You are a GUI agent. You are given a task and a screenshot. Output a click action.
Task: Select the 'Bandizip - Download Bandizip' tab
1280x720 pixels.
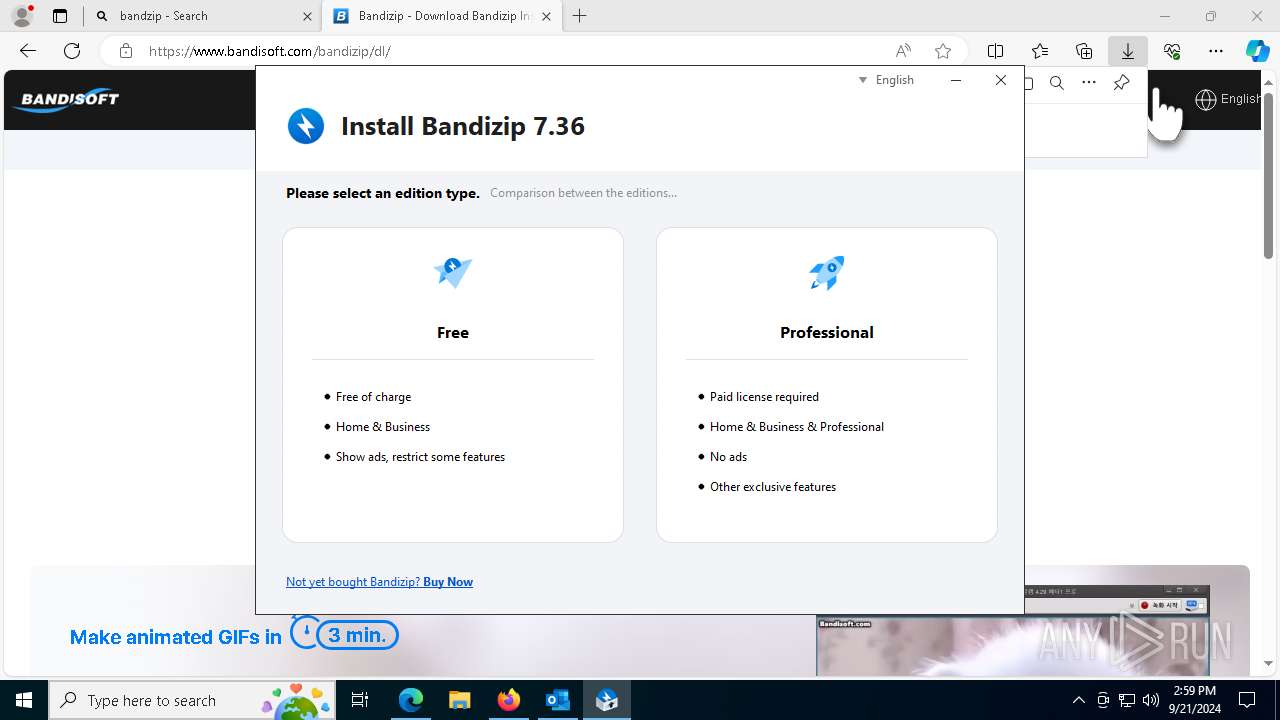[441, 16]
